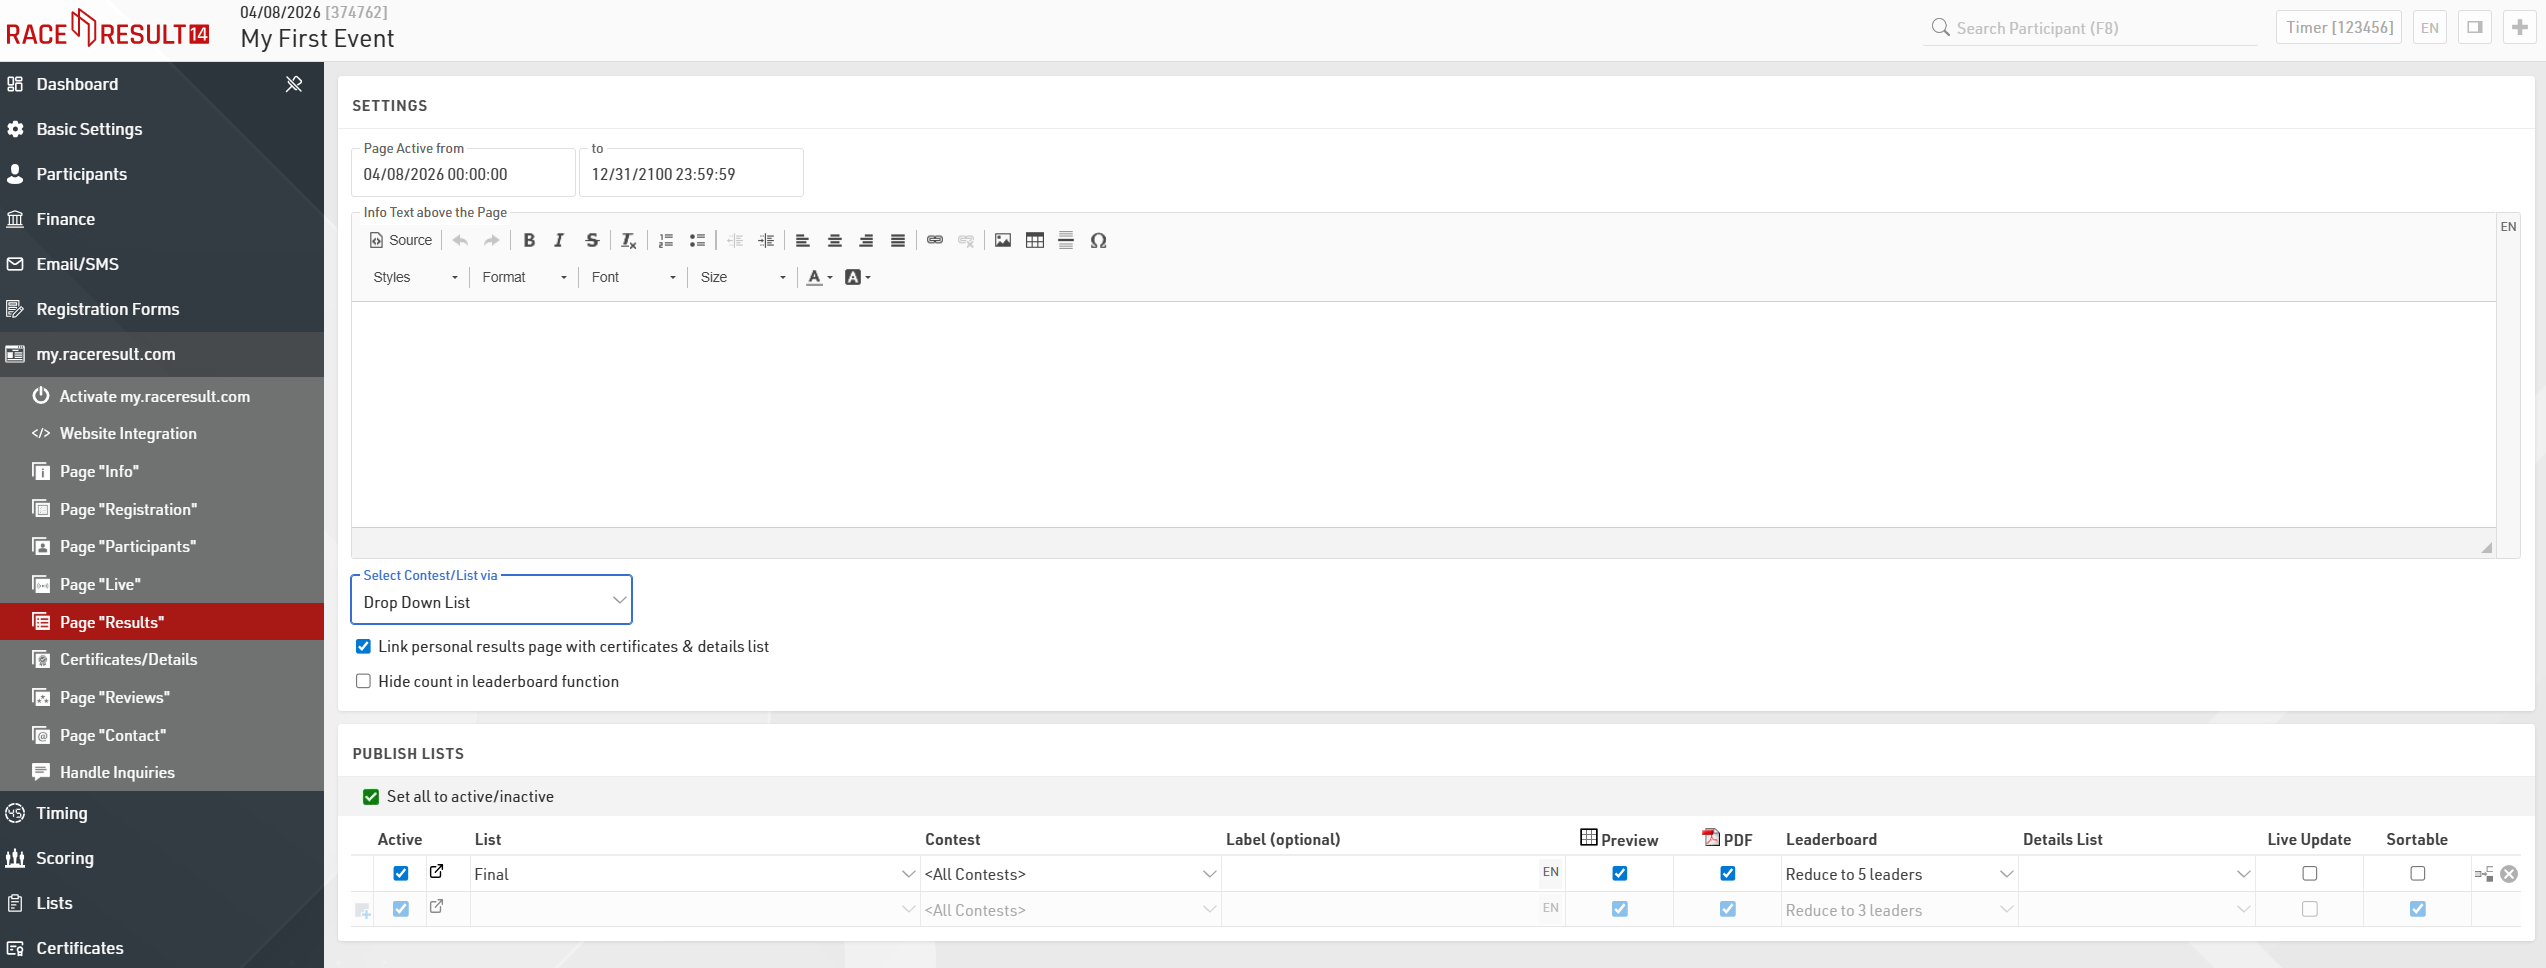
Task: Click the insert link icon
Action: 934,240
